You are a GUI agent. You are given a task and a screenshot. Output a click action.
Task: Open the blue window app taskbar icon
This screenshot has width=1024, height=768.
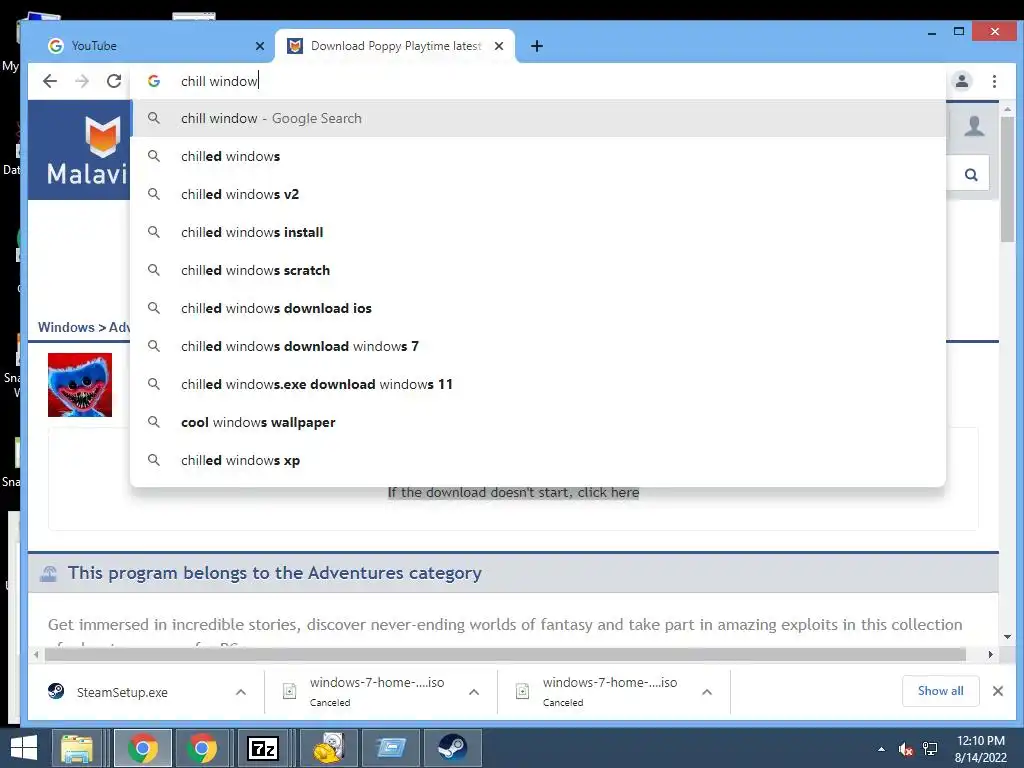click(x=391, y=748)
